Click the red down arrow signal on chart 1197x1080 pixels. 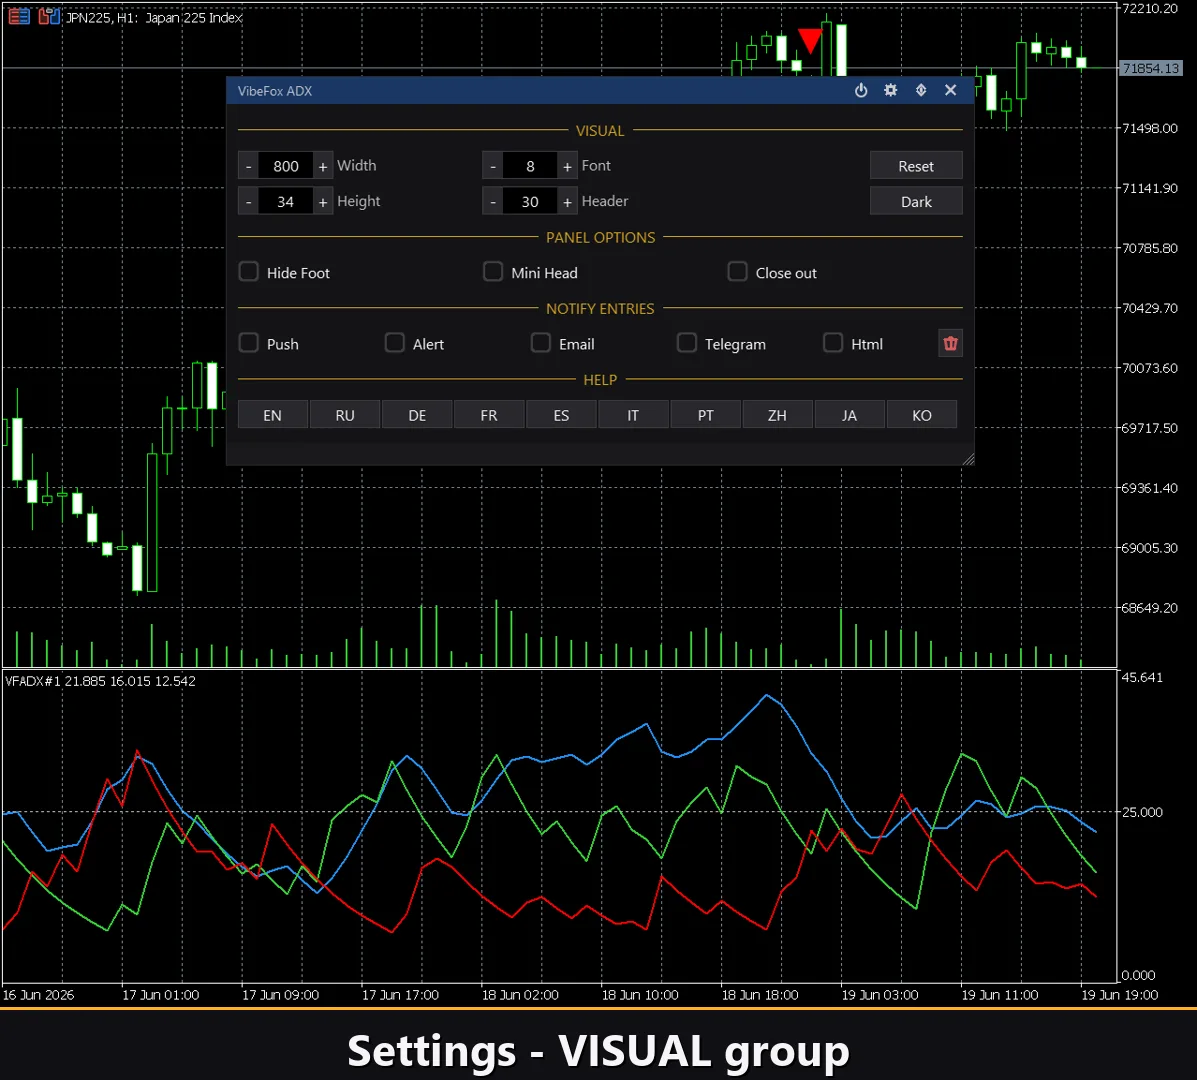click(x=809, y=40)
